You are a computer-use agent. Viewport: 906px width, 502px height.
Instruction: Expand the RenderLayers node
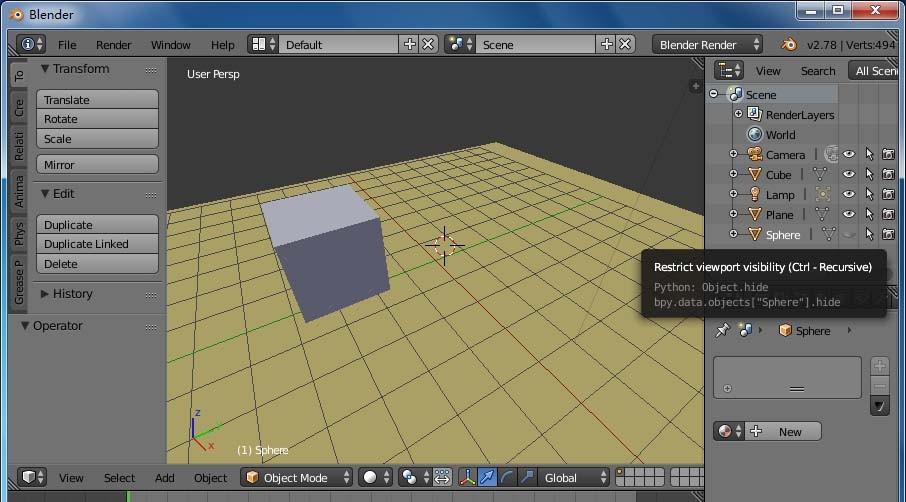point(738,114)
